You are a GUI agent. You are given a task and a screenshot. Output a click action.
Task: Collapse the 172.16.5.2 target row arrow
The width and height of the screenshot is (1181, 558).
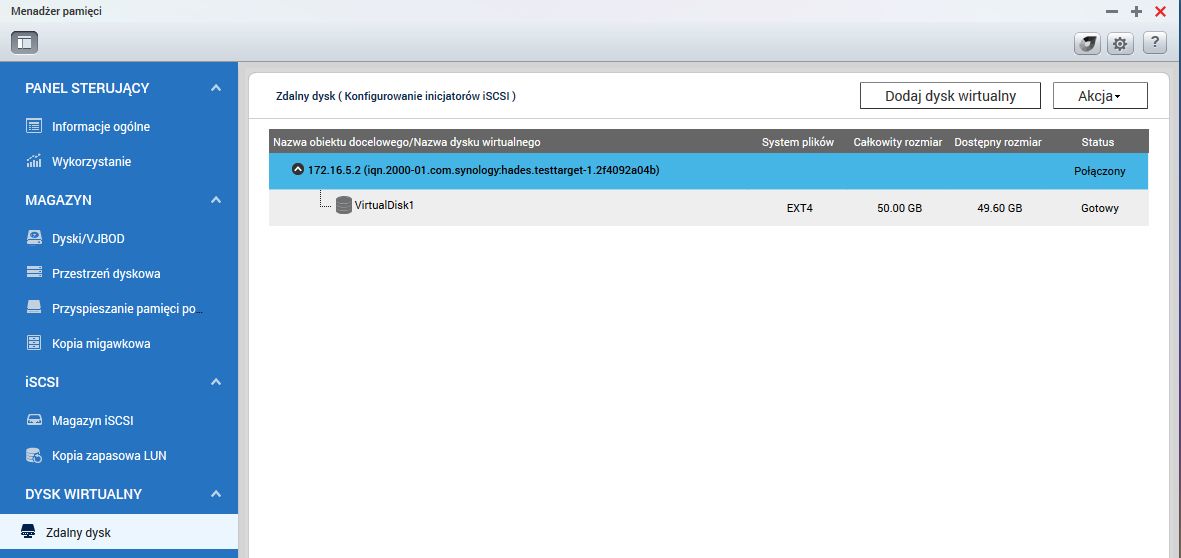[x=298, y=169]
